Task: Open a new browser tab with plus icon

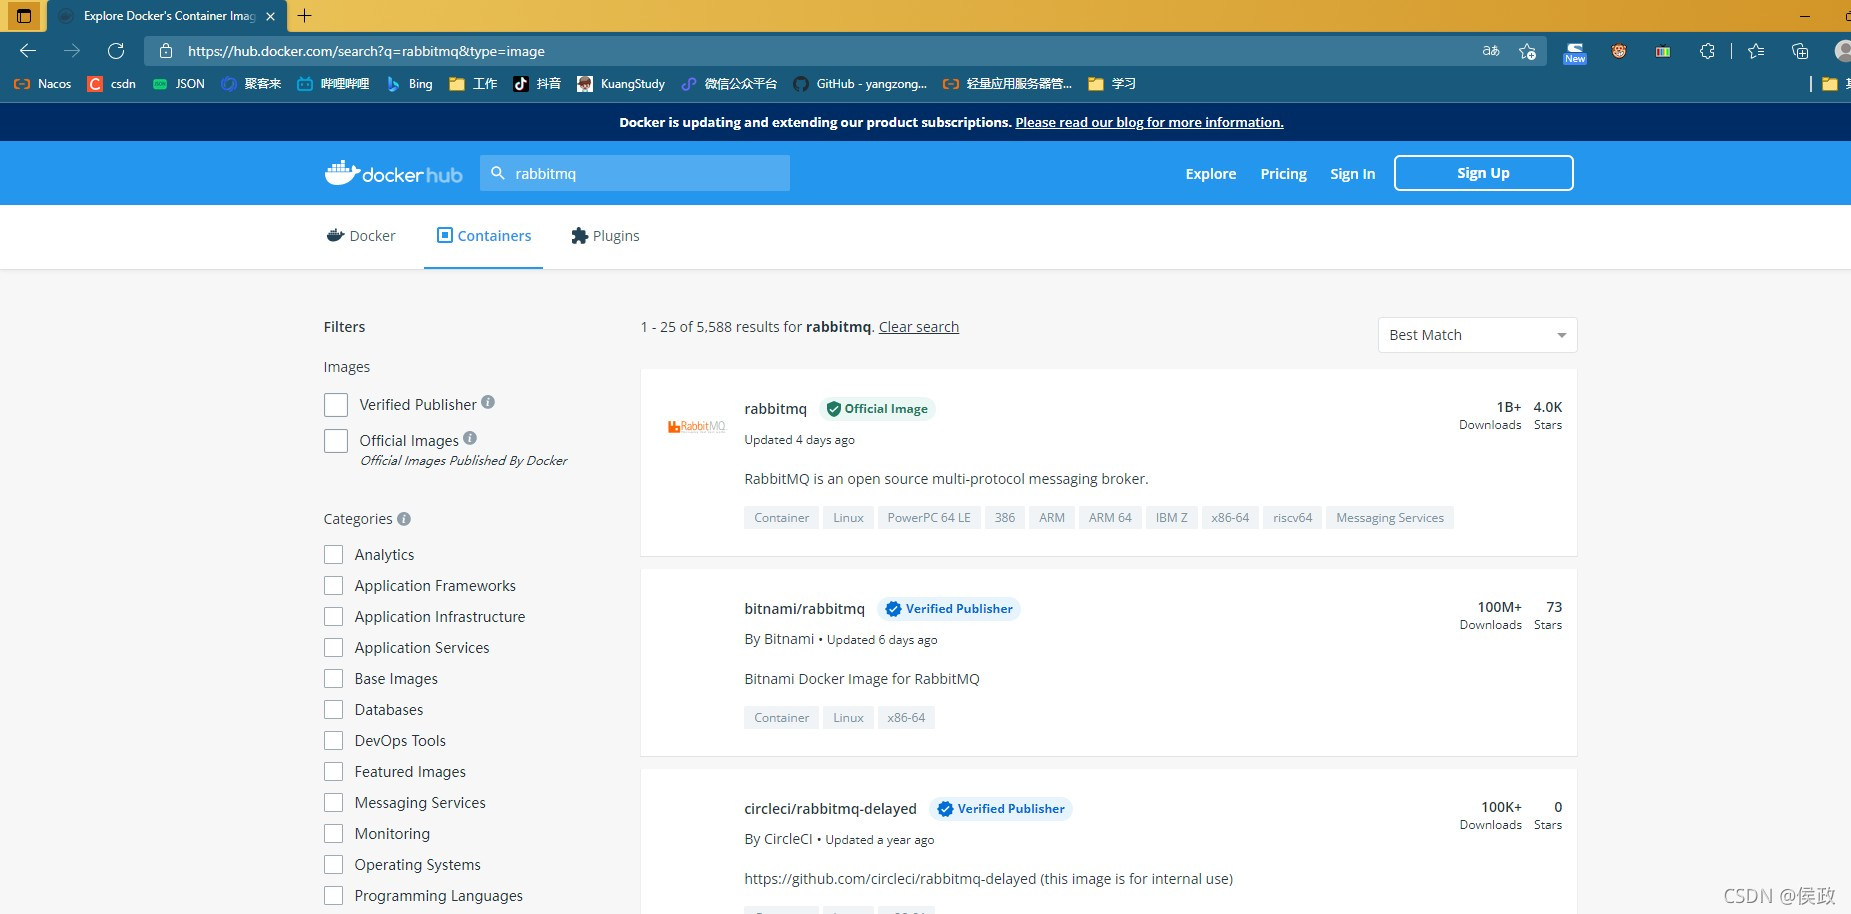Action: tap(305, 16)
